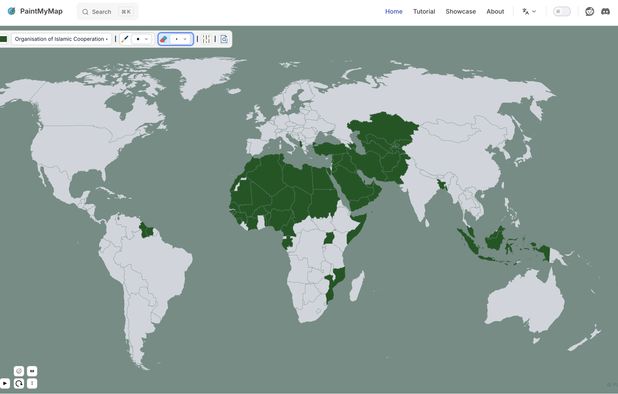618x394 pixels.
Task: Click the play button at bottom left
Action: coord(5,383)
